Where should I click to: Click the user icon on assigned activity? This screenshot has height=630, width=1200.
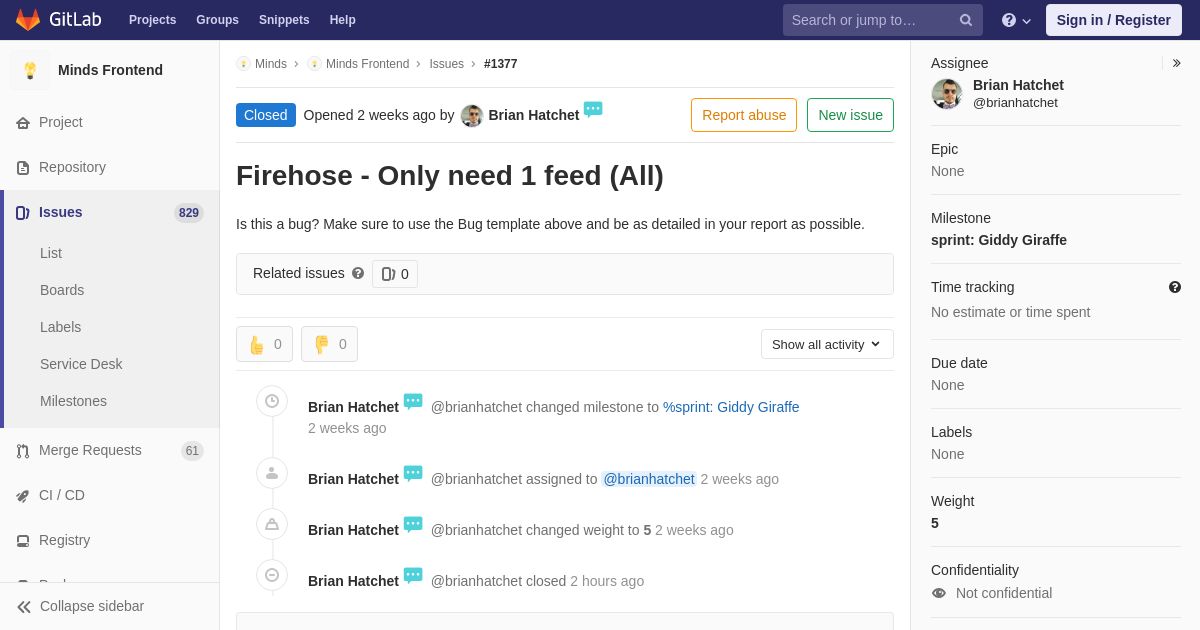click(x=272, y=473)
